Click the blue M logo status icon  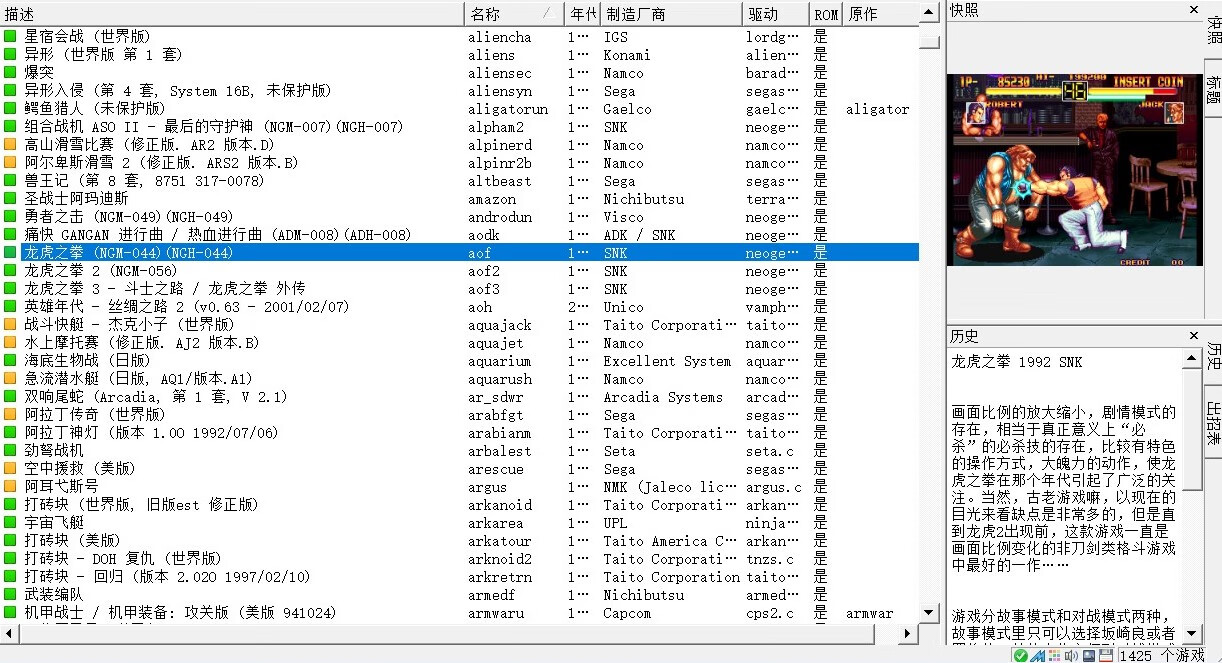coord(1037,656)
